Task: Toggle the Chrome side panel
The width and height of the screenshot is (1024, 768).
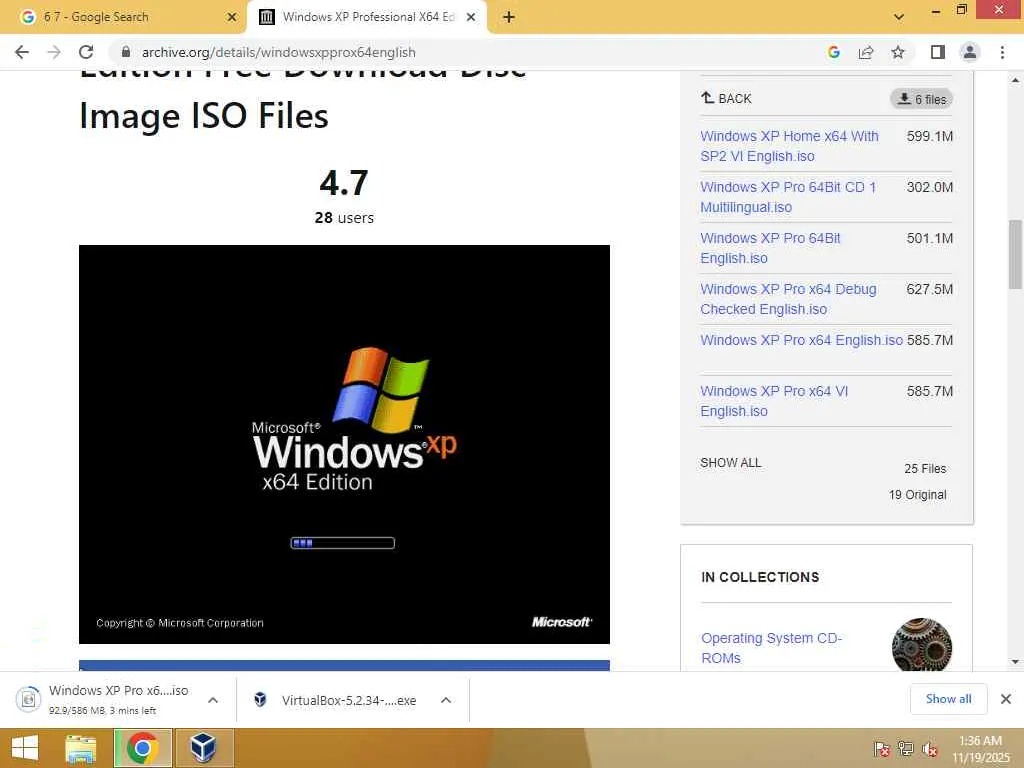Action: coord(938,52)
